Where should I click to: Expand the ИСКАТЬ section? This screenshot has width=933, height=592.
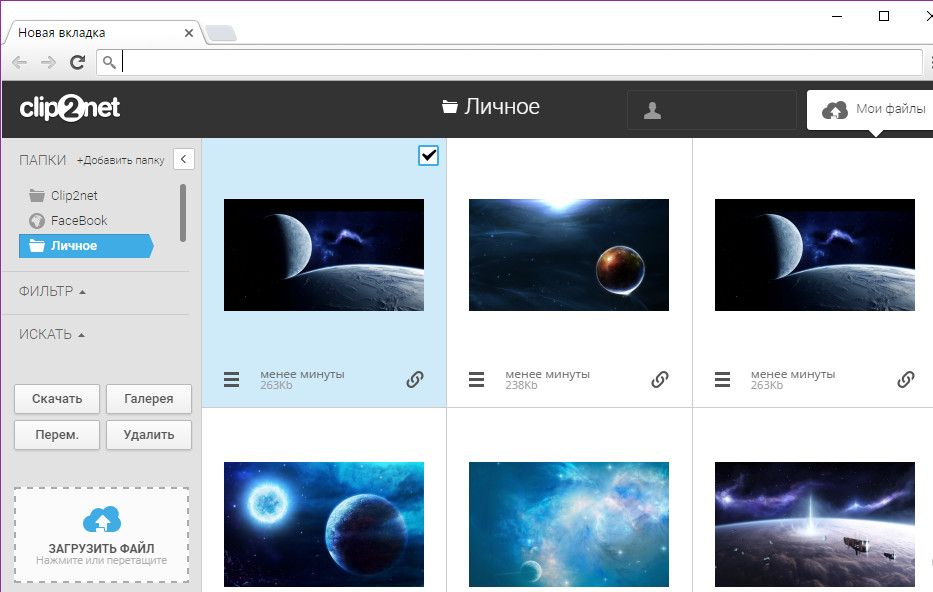coord(52,334)
